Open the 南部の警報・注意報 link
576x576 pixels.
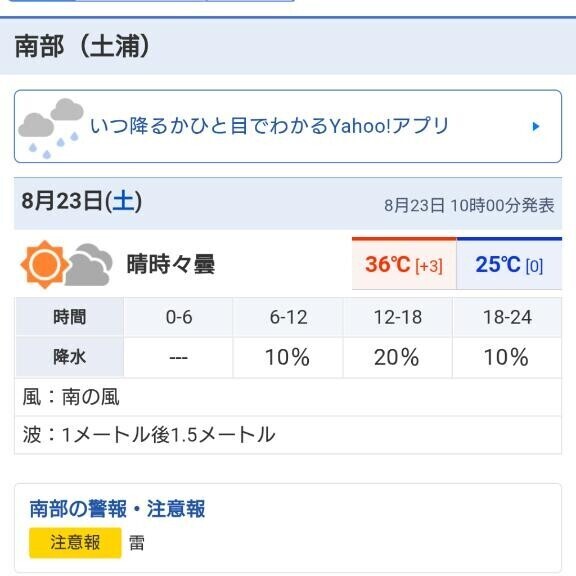pyautogui.click(x=117, y=508)
